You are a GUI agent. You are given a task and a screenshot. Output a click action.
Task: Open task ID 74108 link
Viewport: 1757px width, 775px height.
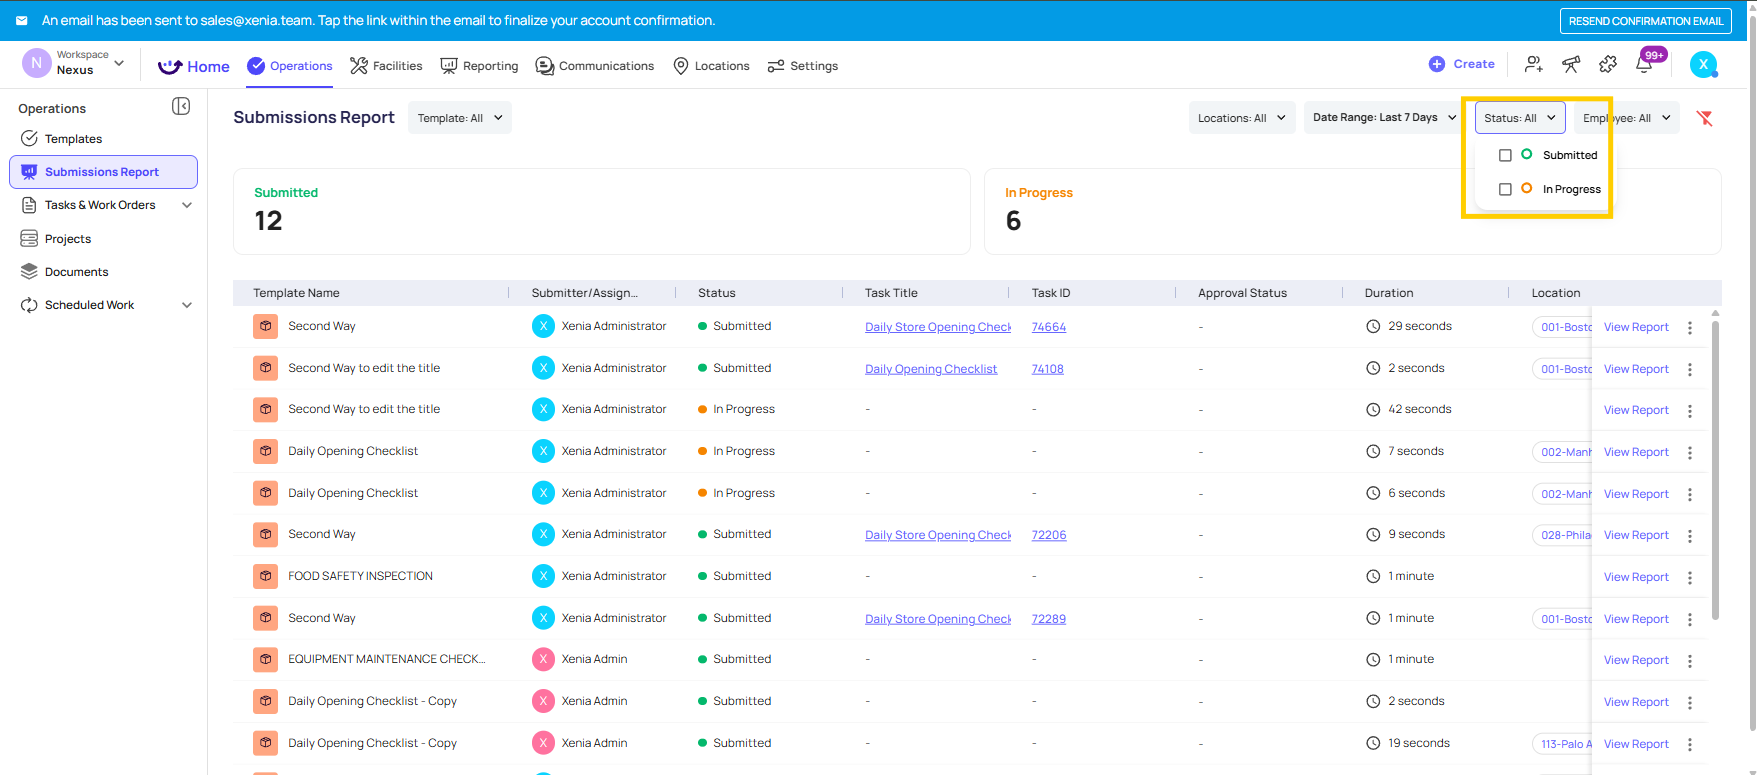pyautogui.click(x=1047, y=369)
